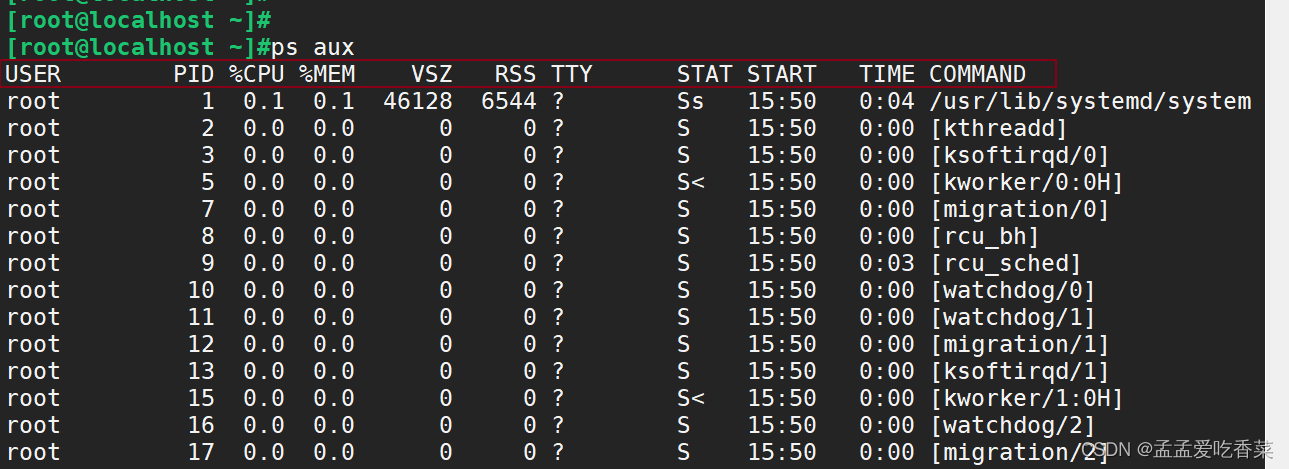Screen dimensions: 1289x469
Task: Click the [rcu_bh] process name
Action: click(x=985, y=236)
